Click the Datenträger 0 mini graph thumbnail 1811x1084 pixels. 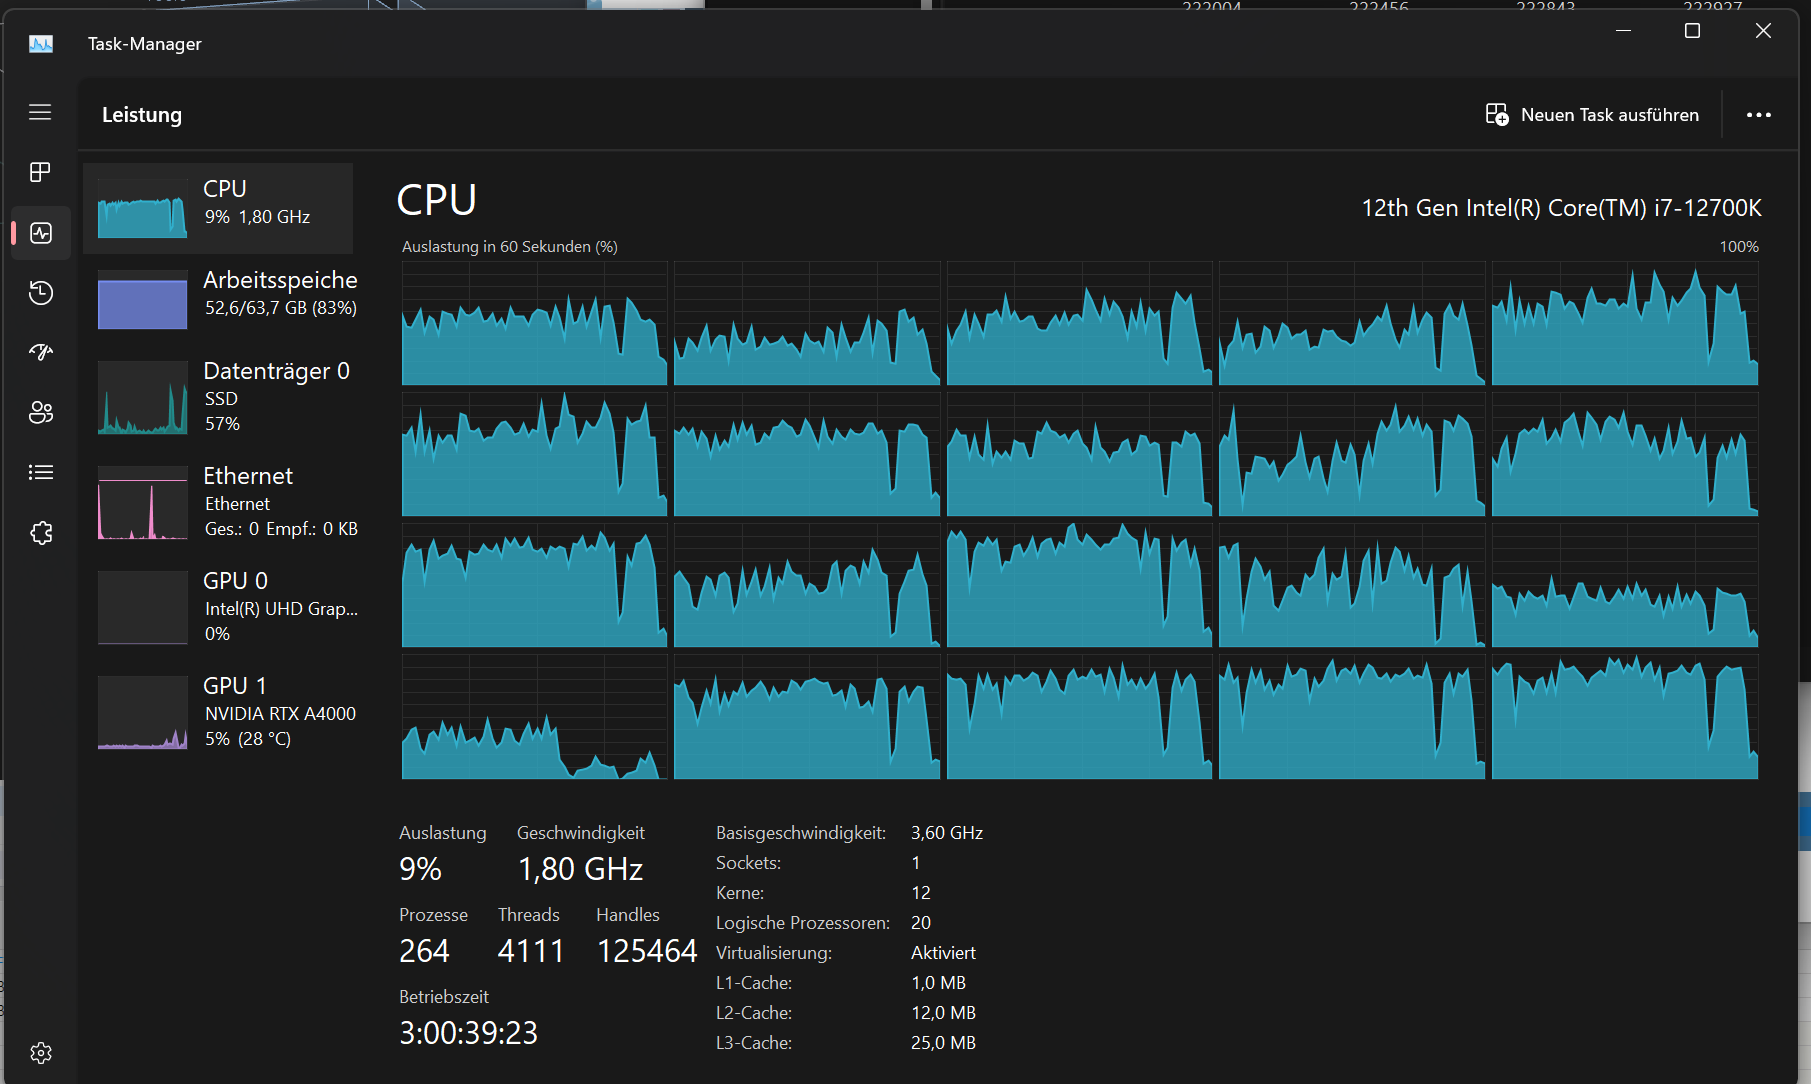(142, 397)
